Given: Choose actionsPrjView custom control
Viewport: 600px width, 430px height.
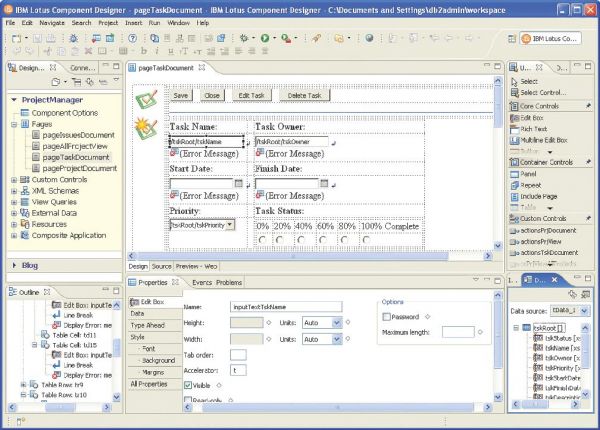Looking at the screenshot, I should coord(536,241).
